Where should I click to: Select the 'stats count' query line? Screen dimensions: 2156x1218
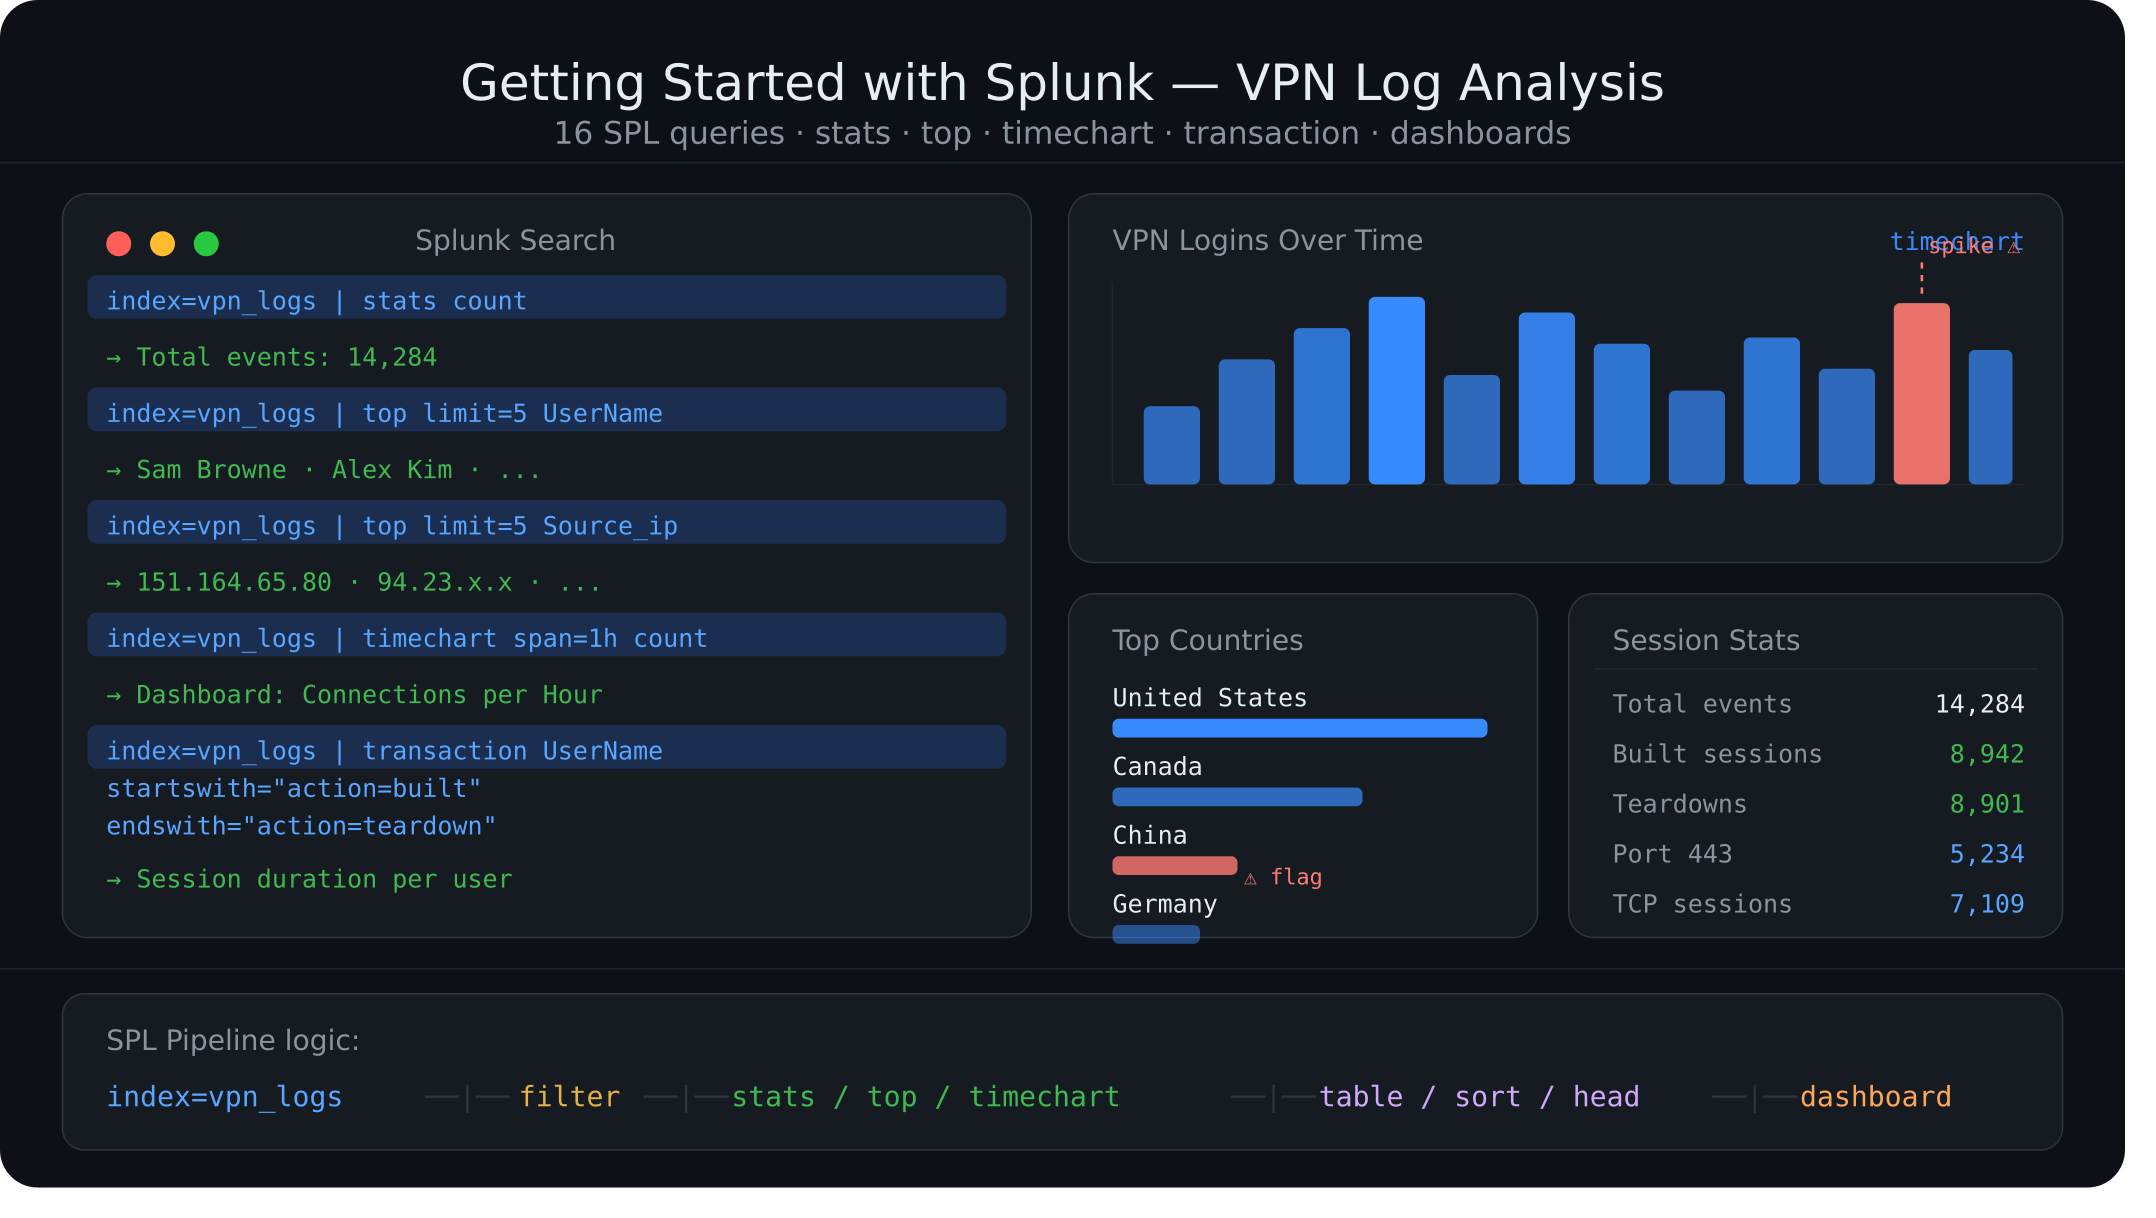[547, 298]
